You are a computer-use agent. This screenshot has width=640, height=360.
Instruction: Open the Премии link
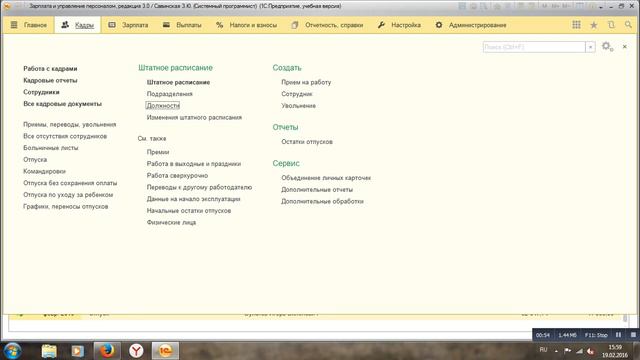click(158, 152)
